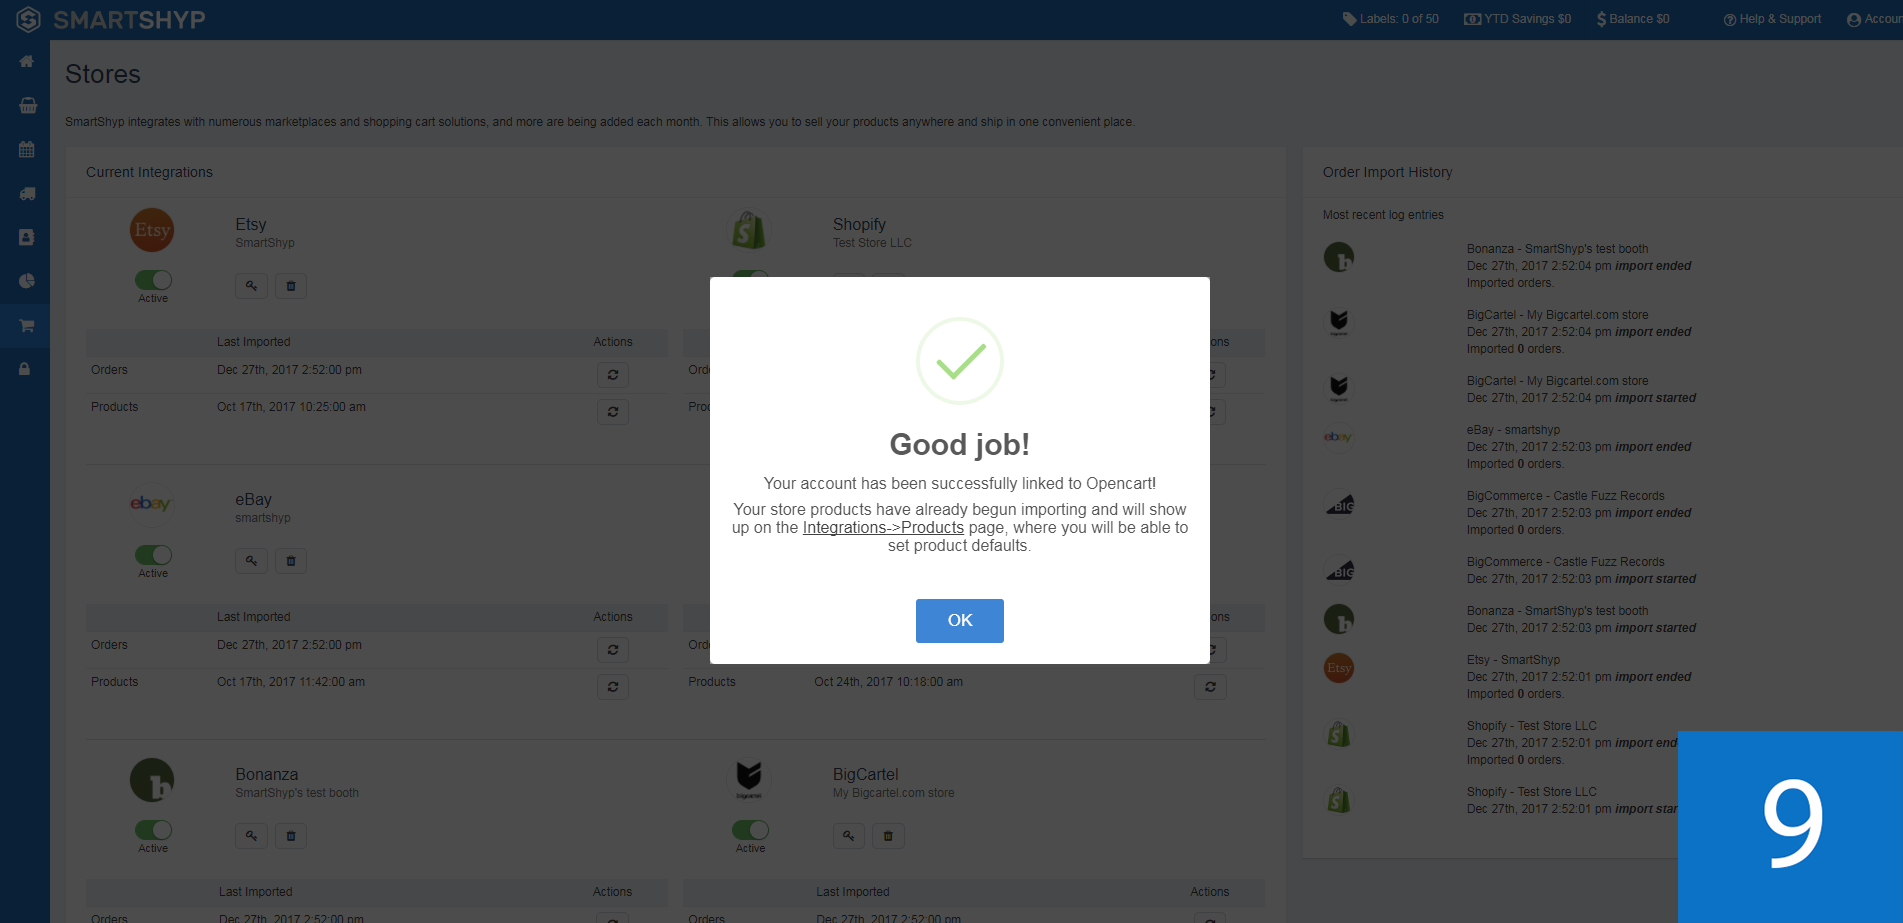Delete the Bonanza integration with the trash icon
Image resolution: width=1903 pixels, height=923 pixels.
(x=291, y=836)
